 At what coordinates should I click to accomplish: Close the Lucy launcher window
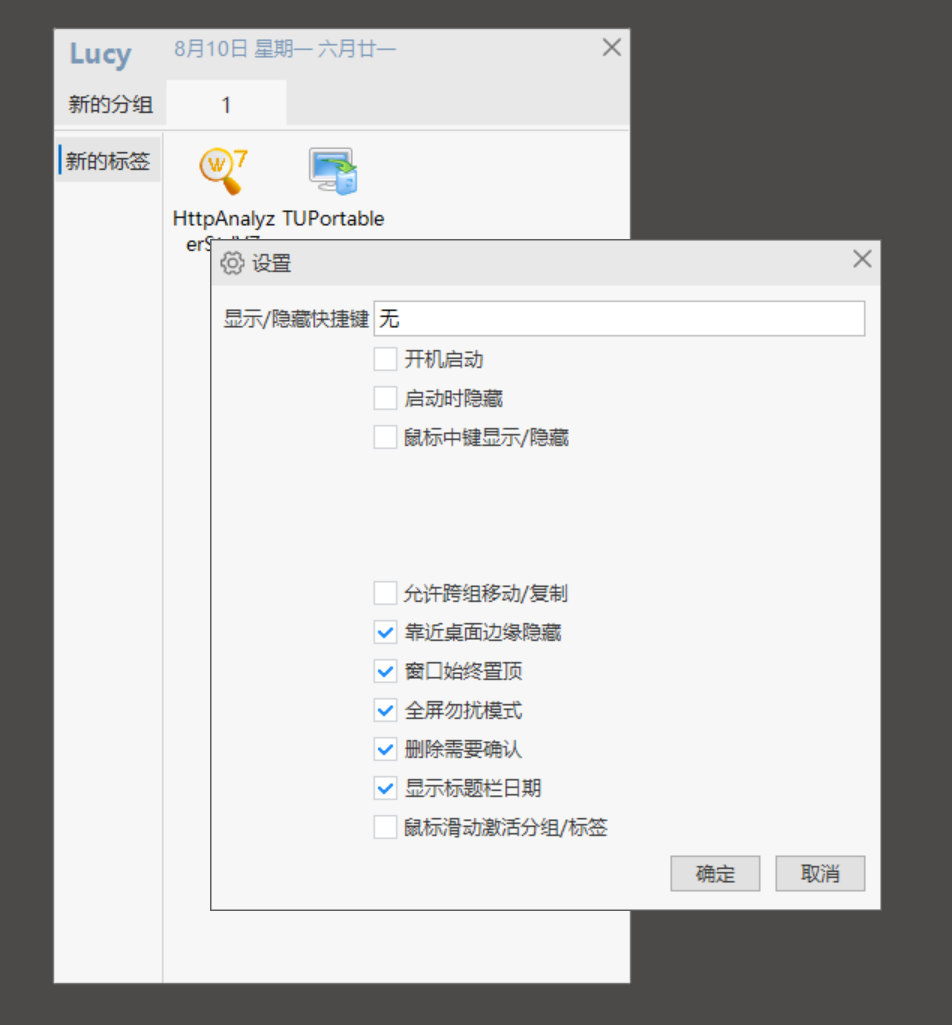(612, 47)
